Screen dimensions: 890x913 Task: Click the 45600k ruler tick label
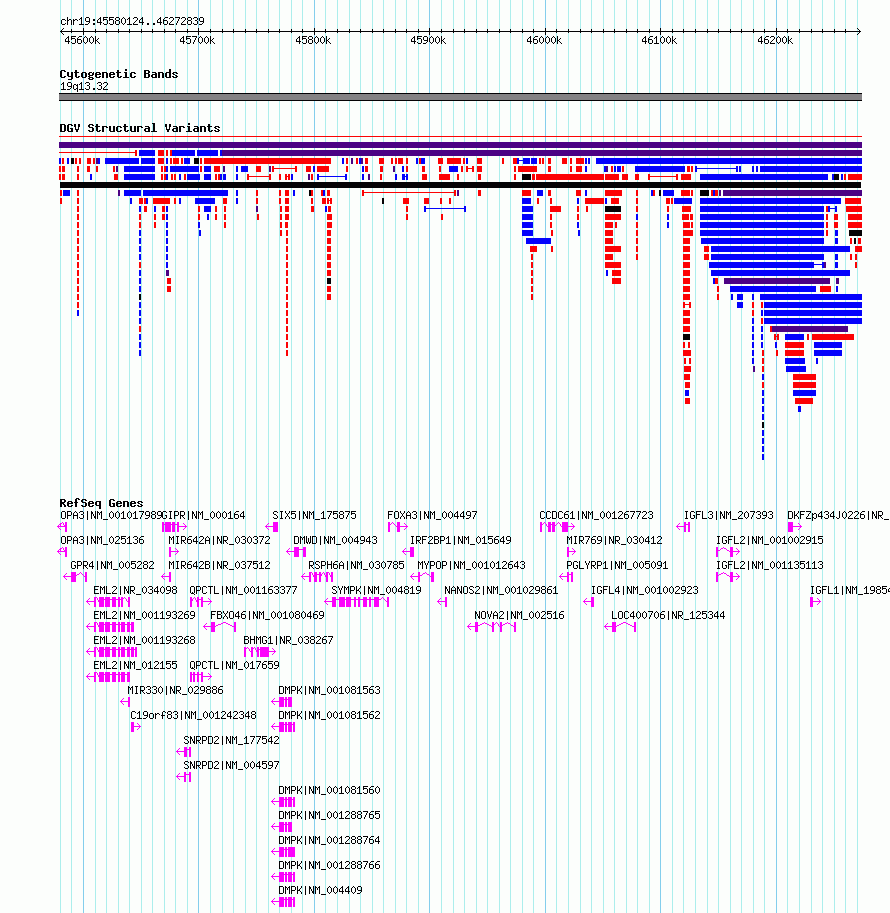tap(82, 40)
